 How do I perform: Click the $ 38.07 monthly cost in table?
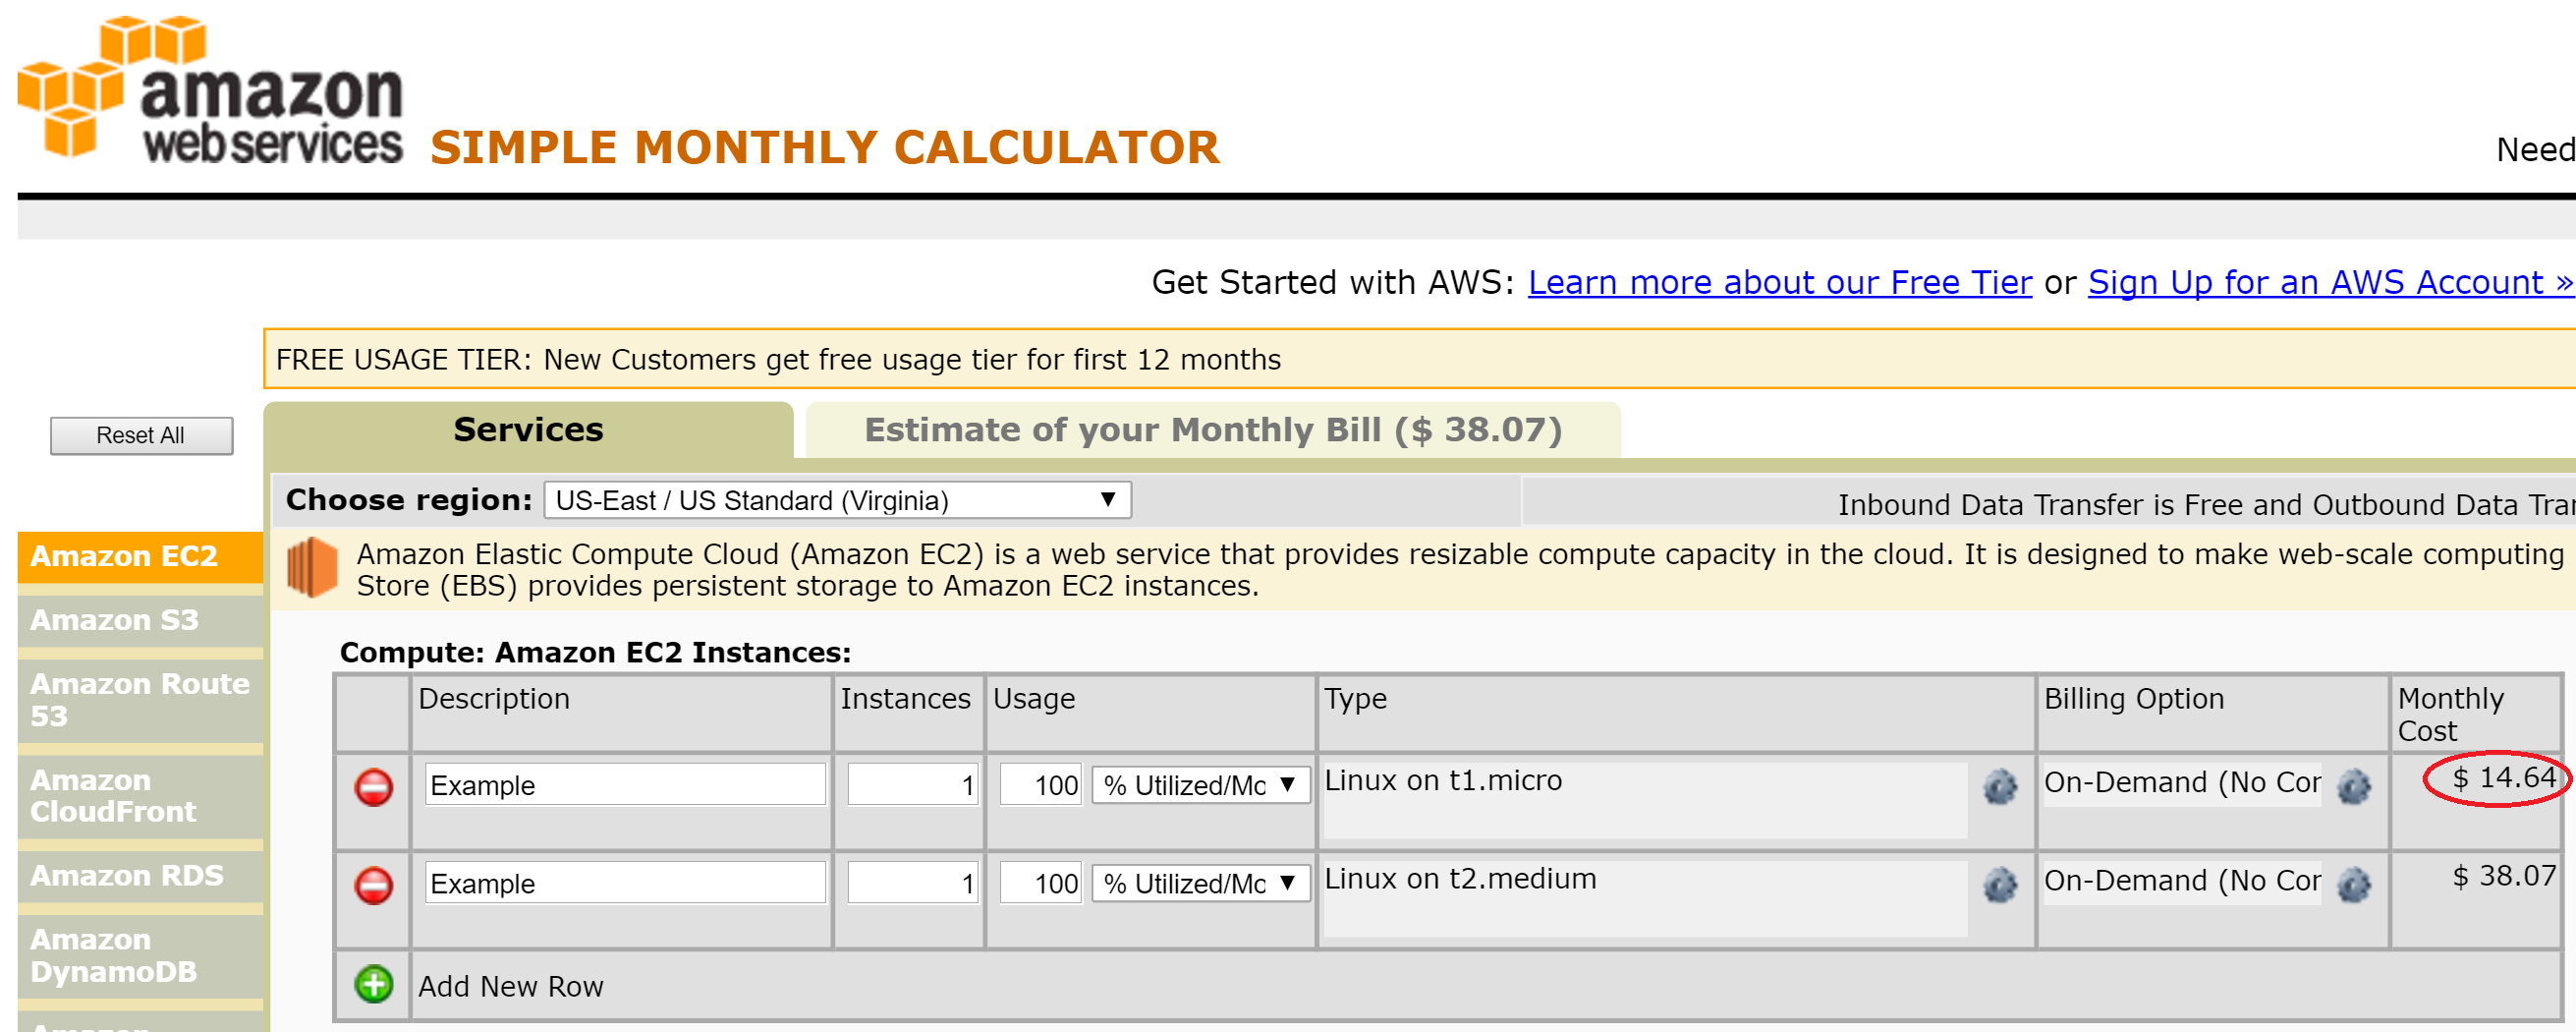point(2504,876)
